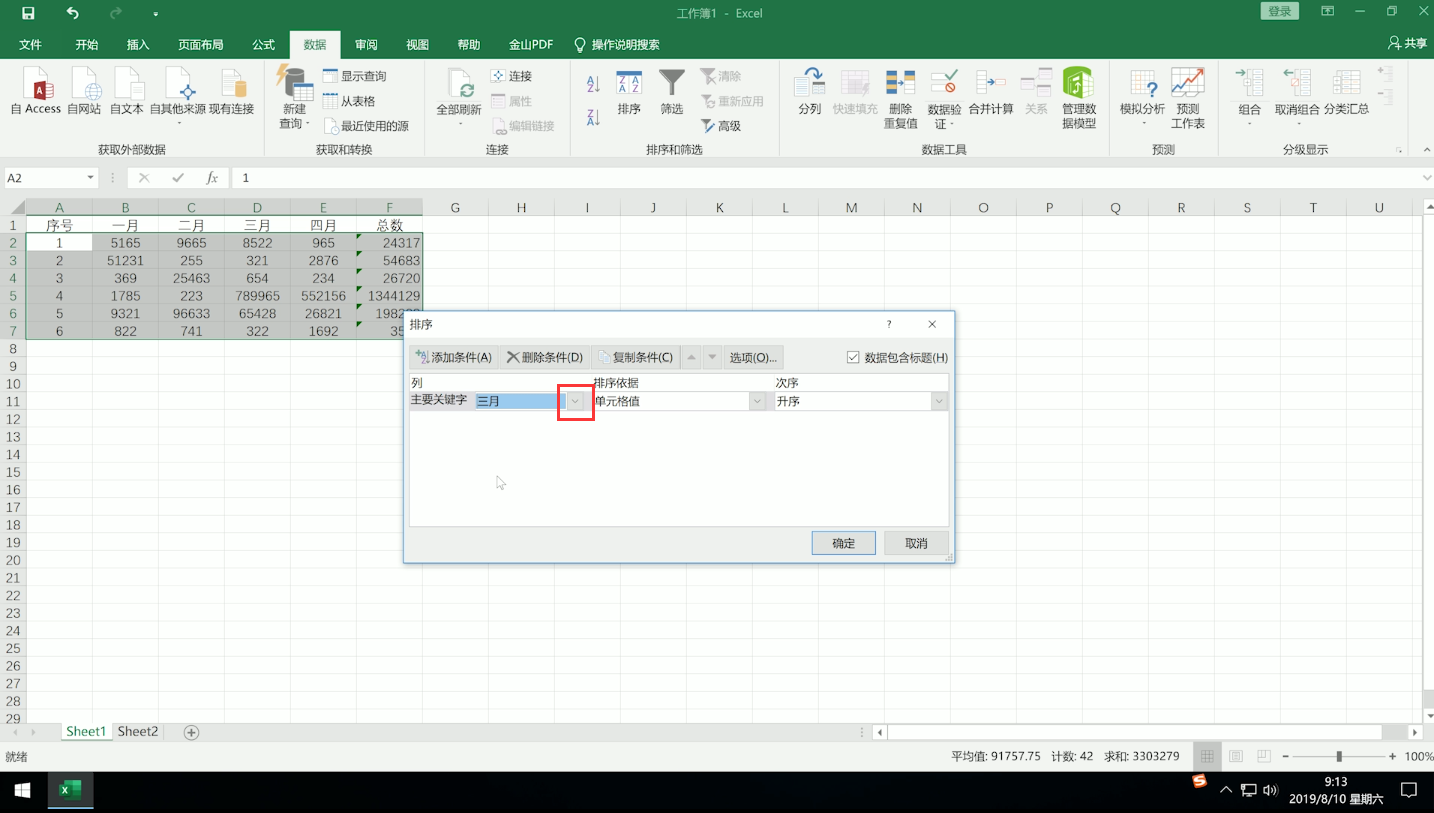Switch to the 审阅 ribbon tab
Screen dimensions: 1434x813
pos(366,44)
